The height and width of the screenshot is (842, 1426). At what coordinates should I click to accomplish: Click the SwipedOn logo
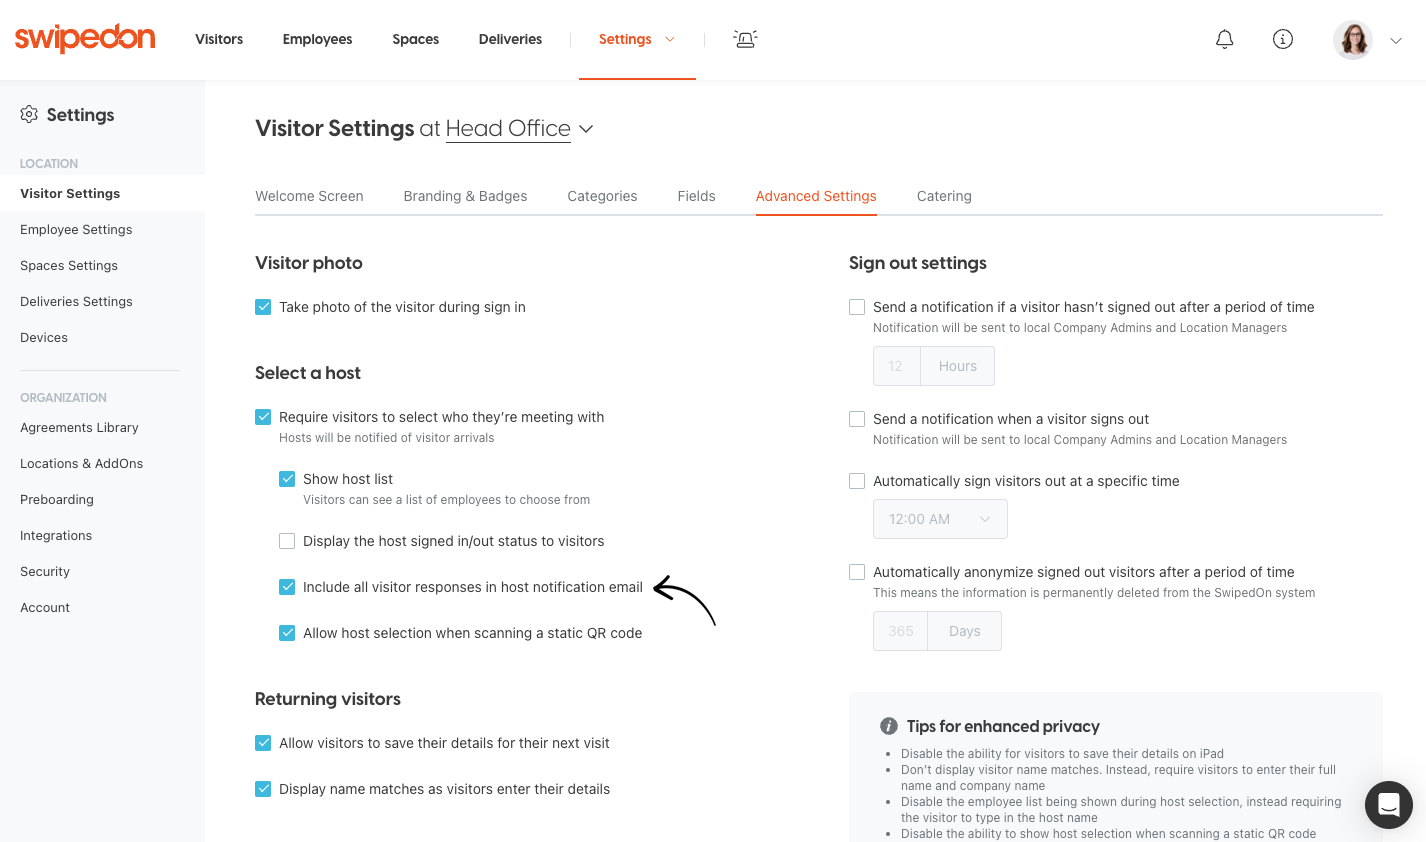coord(84,38)
